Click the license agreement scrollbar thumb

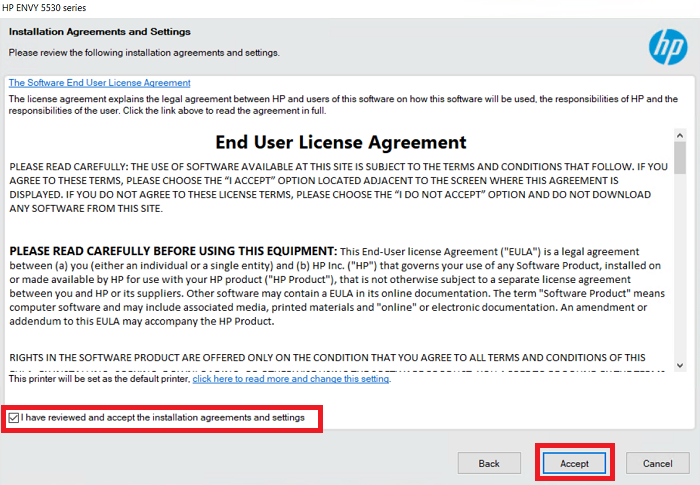(x=680, y=158)
